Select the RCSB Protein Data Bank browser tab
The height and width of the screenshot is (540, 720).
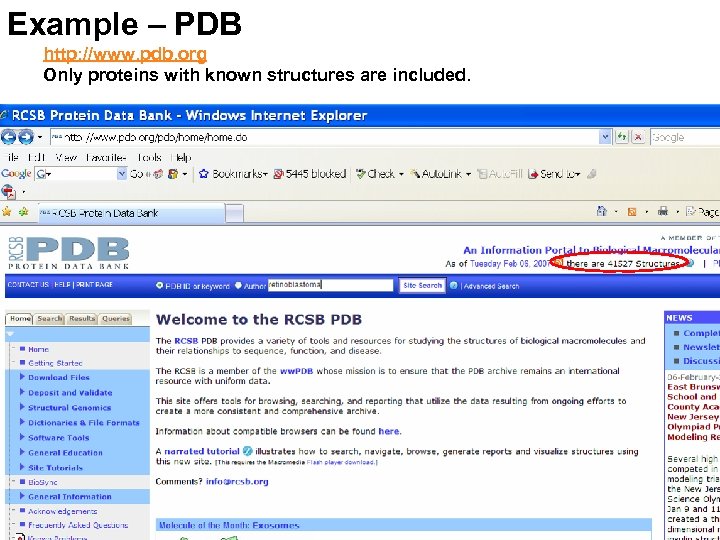pyautogui.click(x=132, y=213)
